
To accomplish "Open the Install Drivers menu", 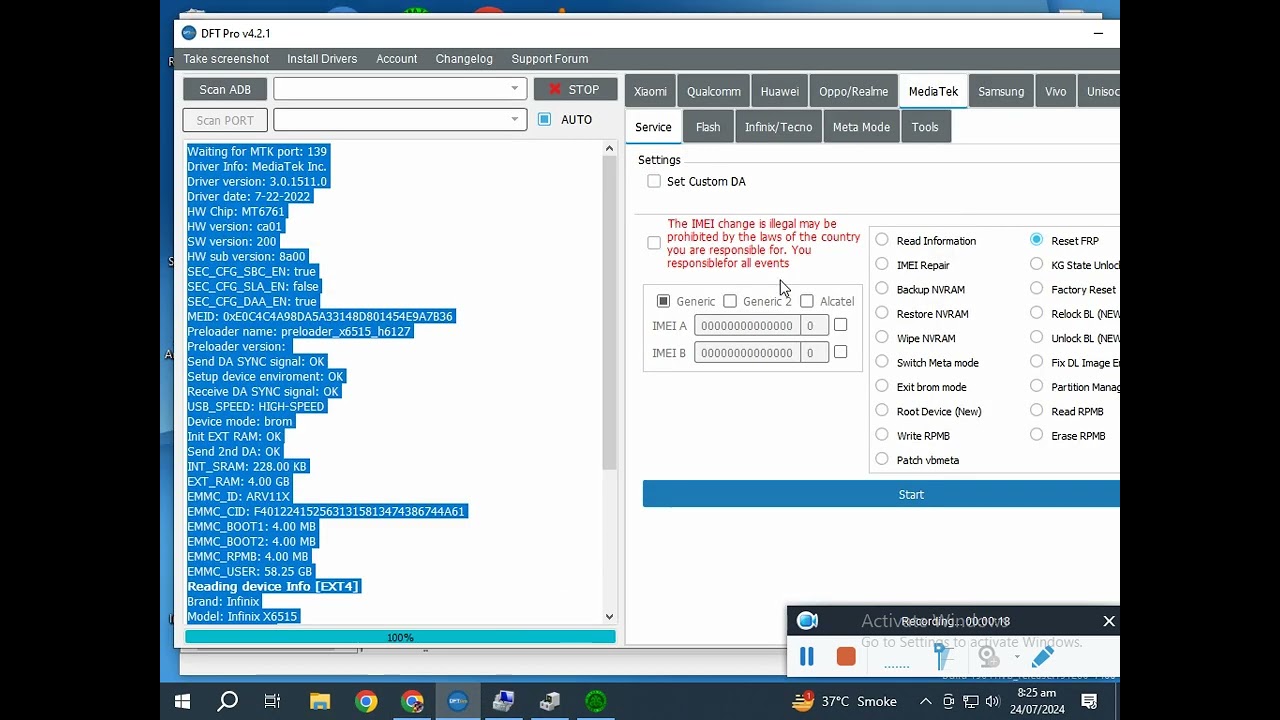I will (x=322, y=59).
